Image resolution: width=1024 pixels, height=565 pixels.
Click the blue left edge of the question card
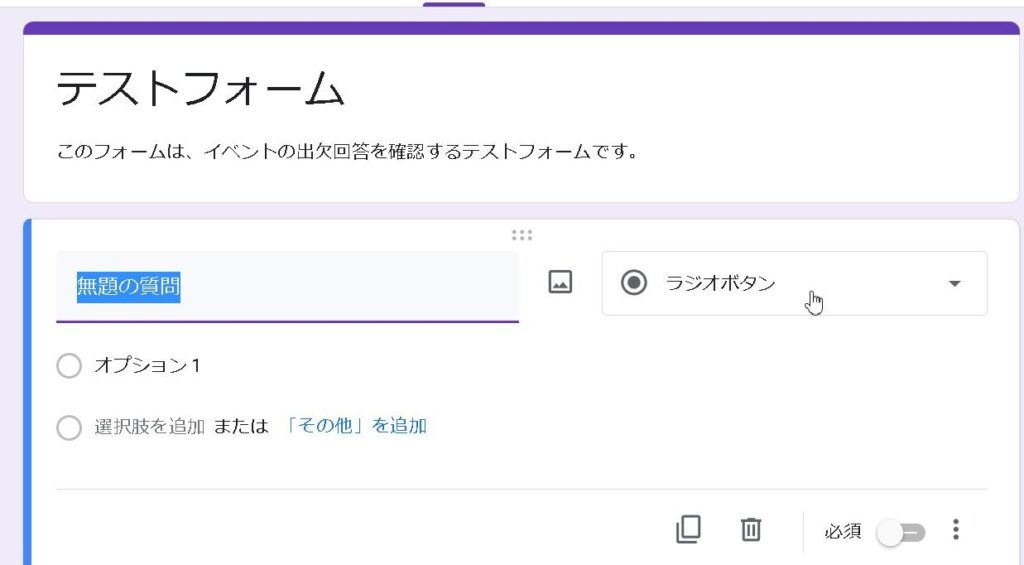(x=27, y=400)
